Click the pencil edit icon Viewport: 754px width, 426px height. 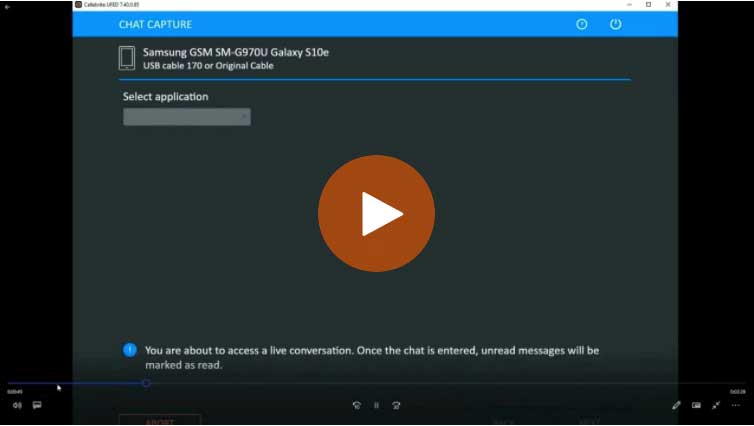pos(676,405)
